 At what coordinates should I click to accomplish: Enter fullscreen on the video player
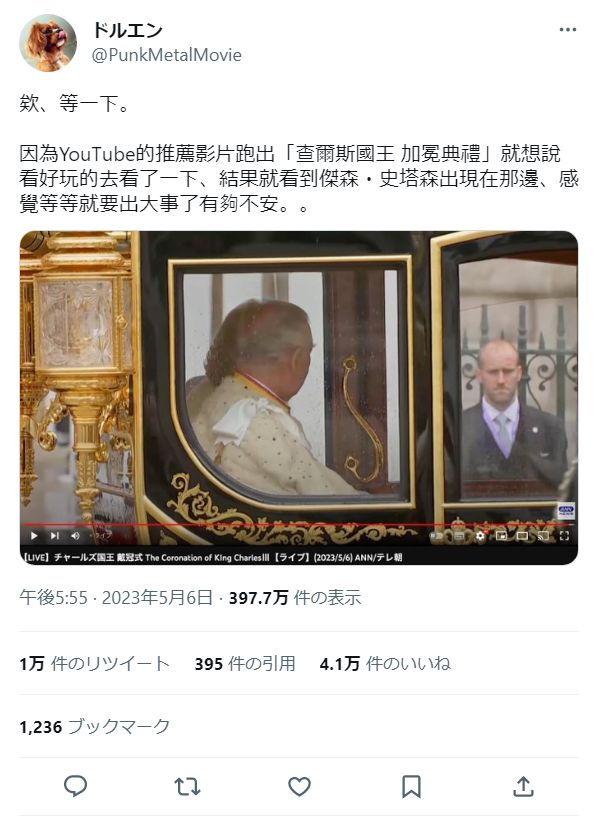564,536
